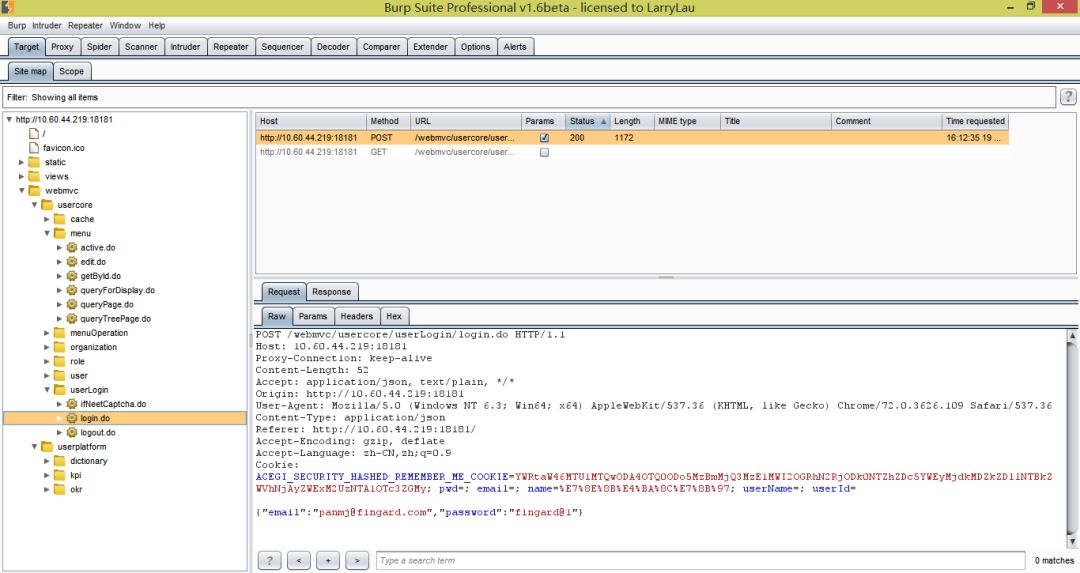Click the gear icon for edit.do
The height and width of the screenshot is (573, 1080).
72,262
